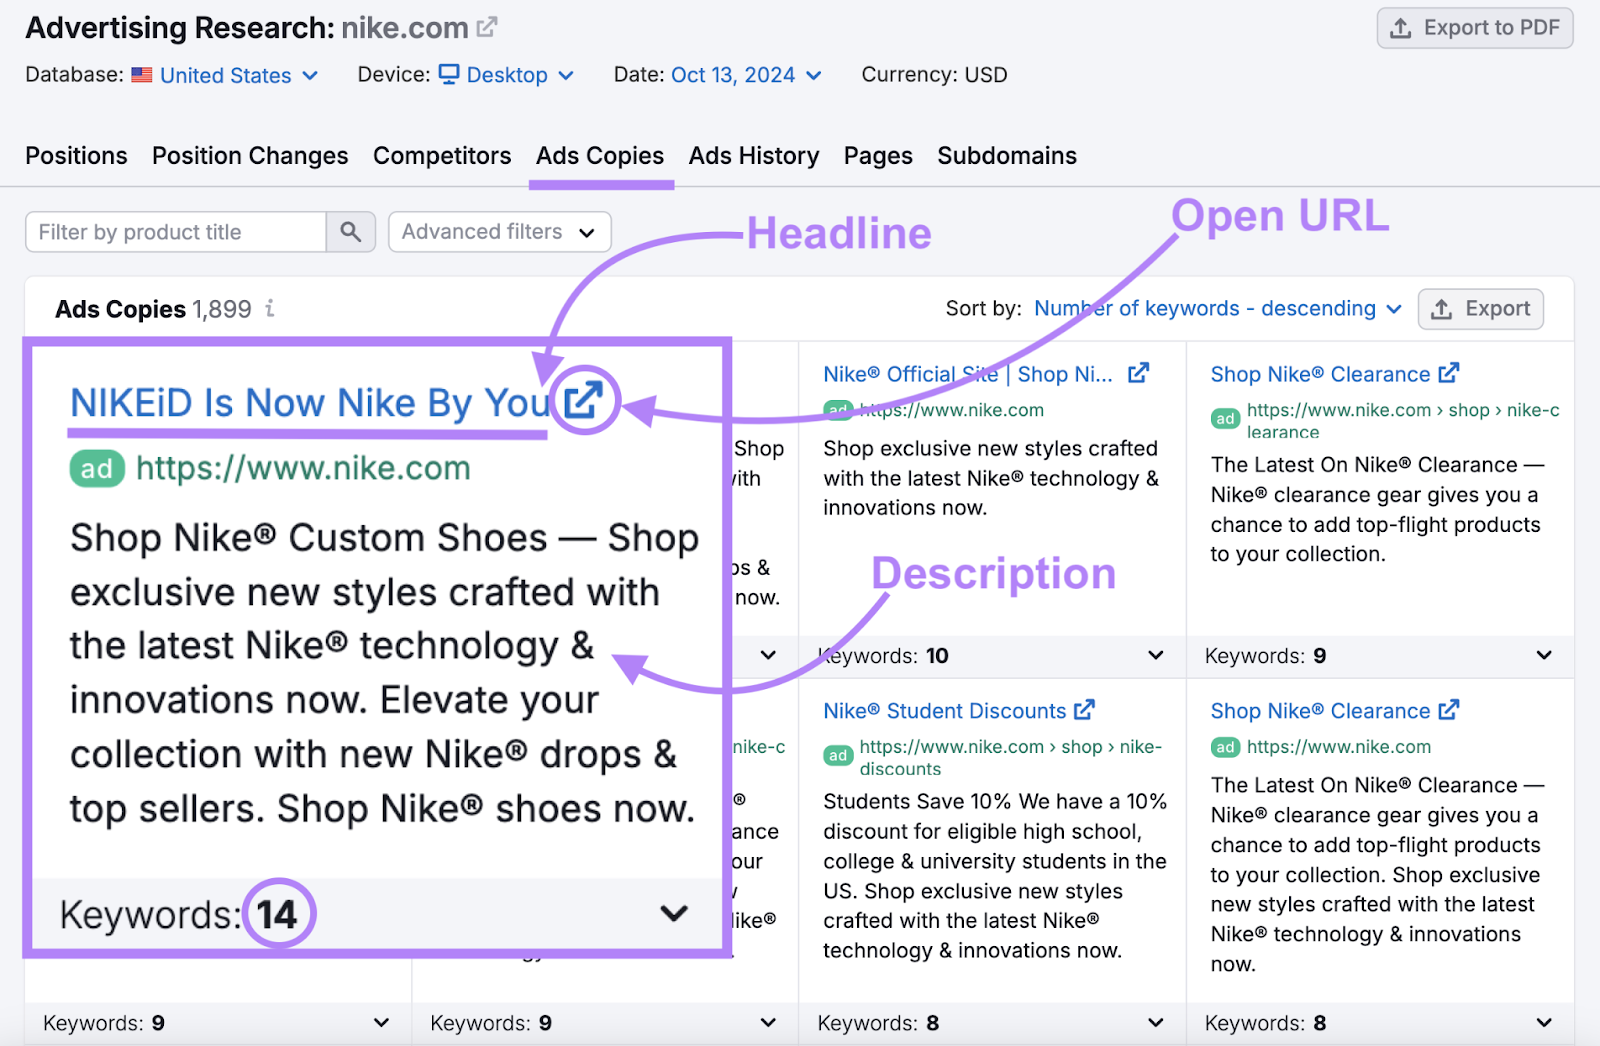Viewport: 1600px width, 1046px height.
Task: Open second Shop Nike Clearance headline in lower row
Action: 1320,711
